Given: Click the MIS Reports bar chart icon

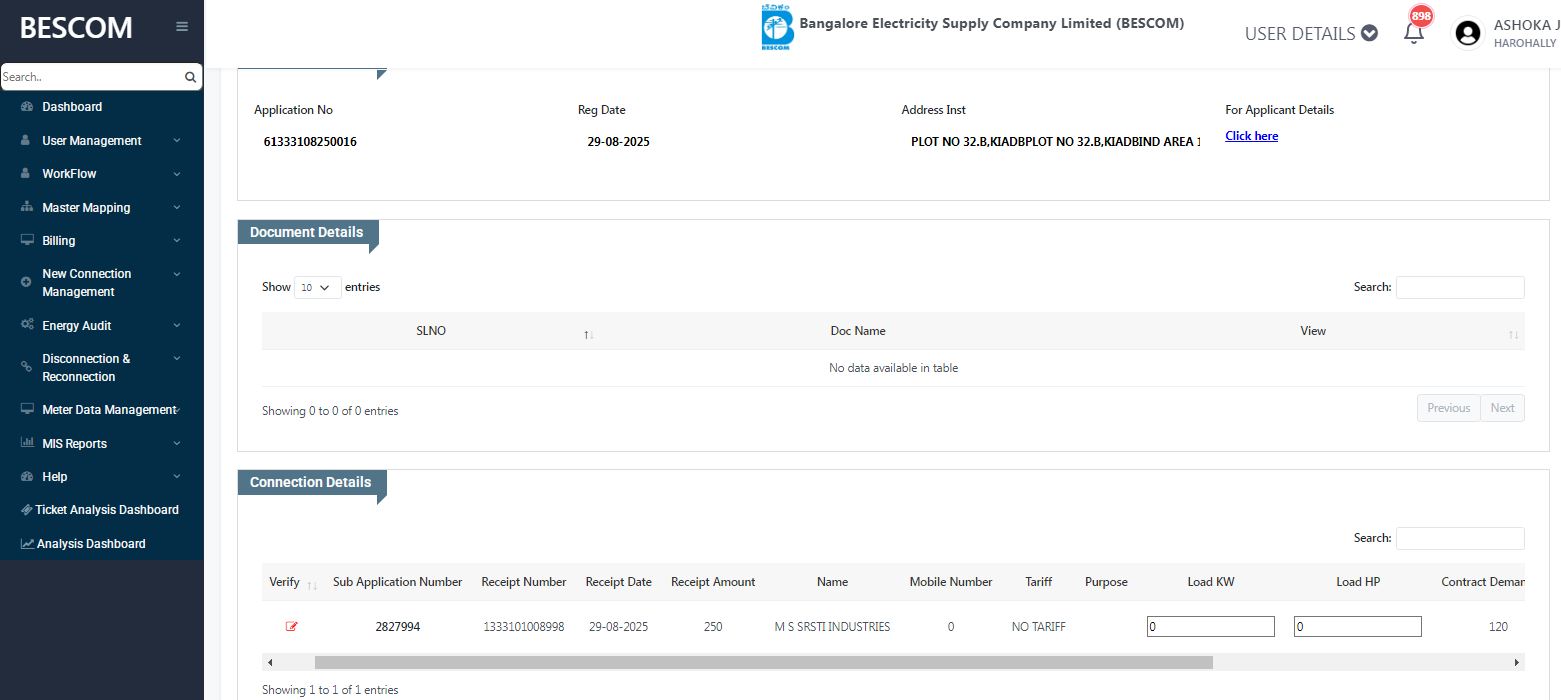Looking at the screenshot, I should click(27, 444).
